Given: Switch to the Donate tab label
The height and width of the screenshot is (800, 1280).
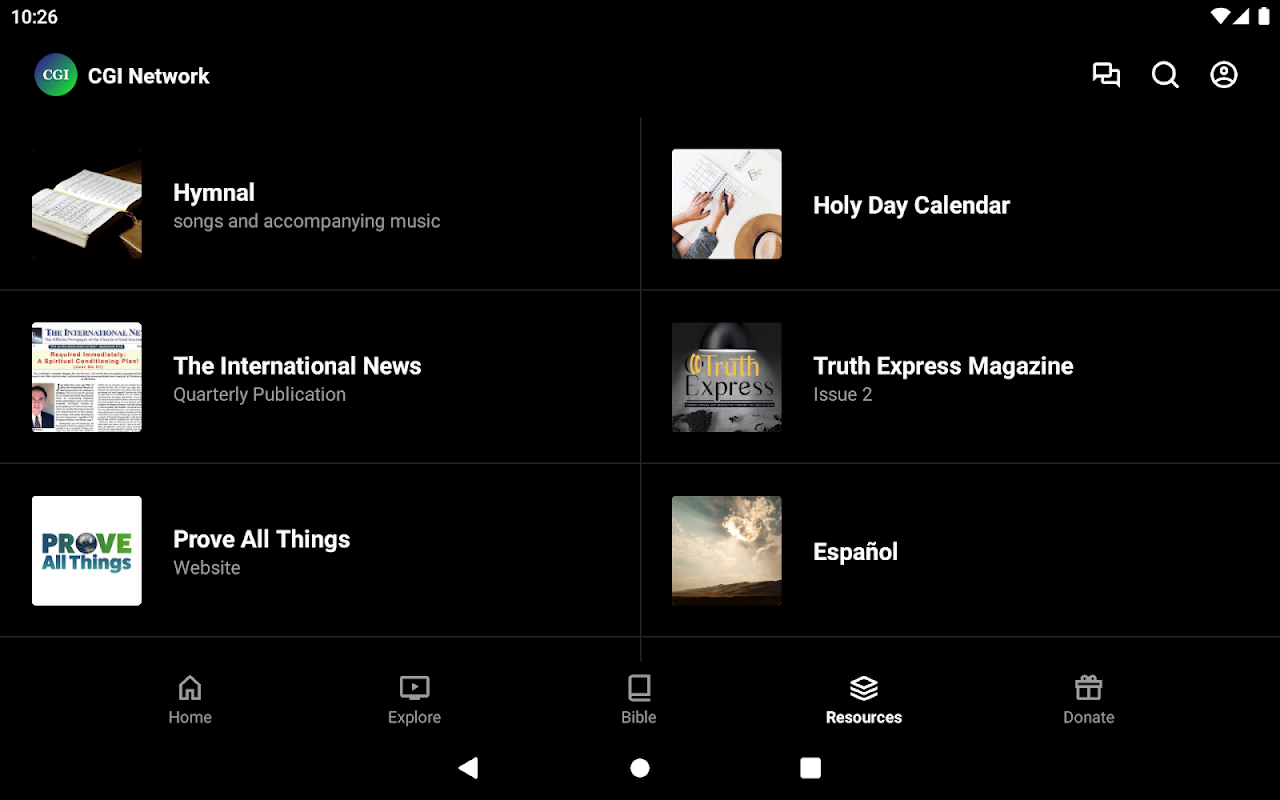Looking at the screenshot, I should tap(1088, 717).
